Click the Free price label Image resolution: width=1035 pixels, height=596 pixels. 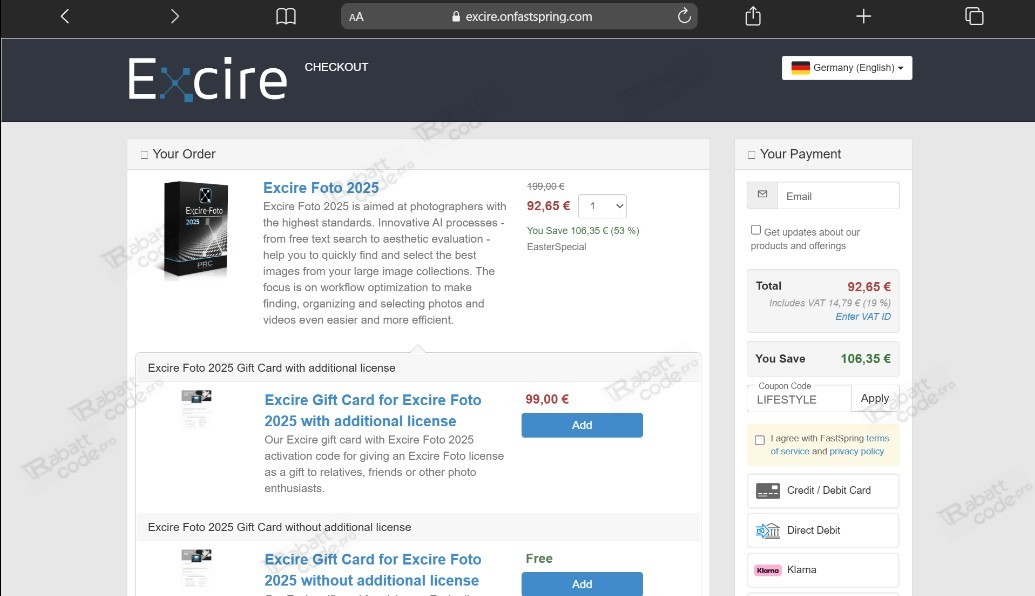[539, 558]
